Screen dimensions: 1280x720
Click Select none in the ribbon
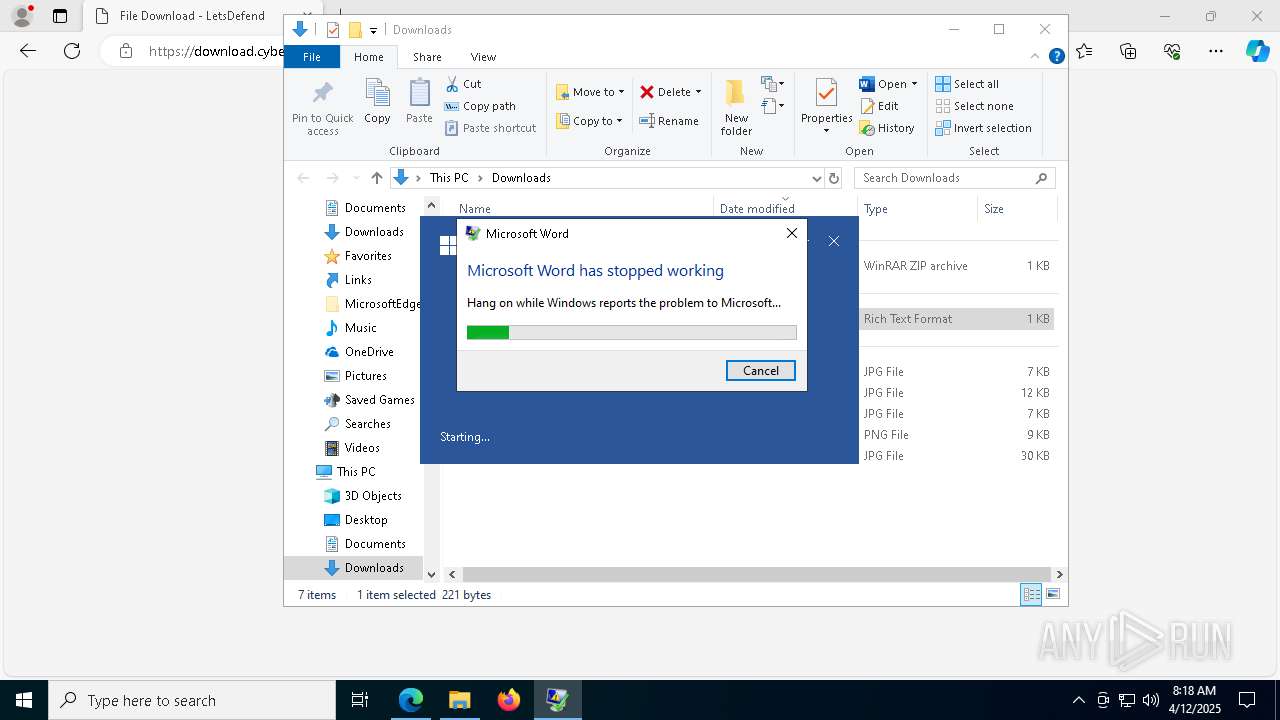click(x=975, y=106)
